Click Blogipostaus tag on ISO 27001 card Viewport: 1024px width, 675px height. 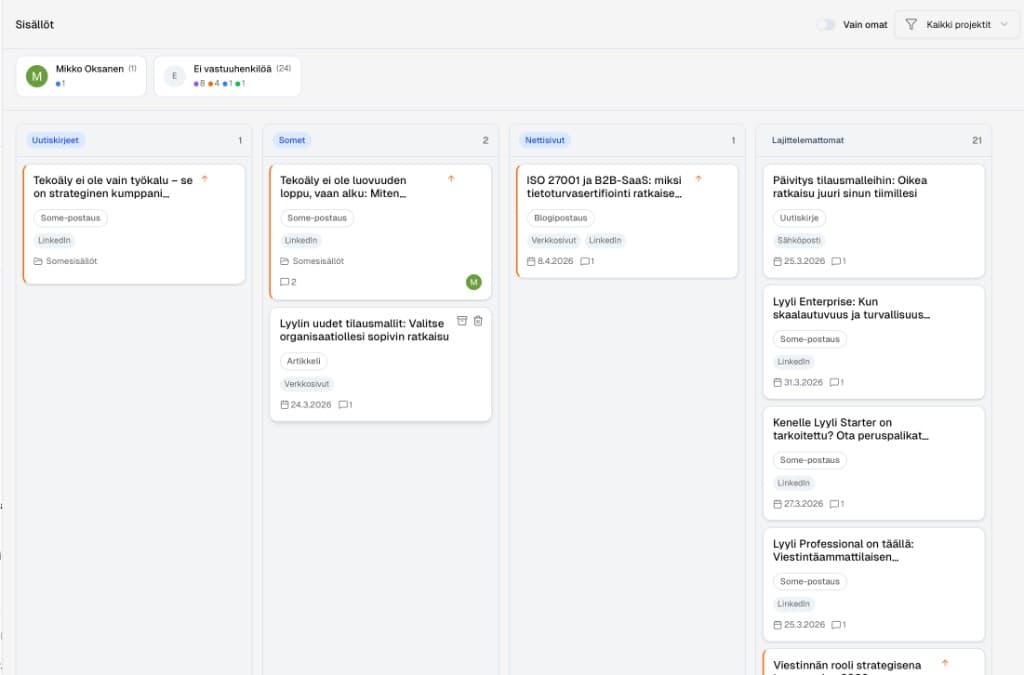(560, 218)
